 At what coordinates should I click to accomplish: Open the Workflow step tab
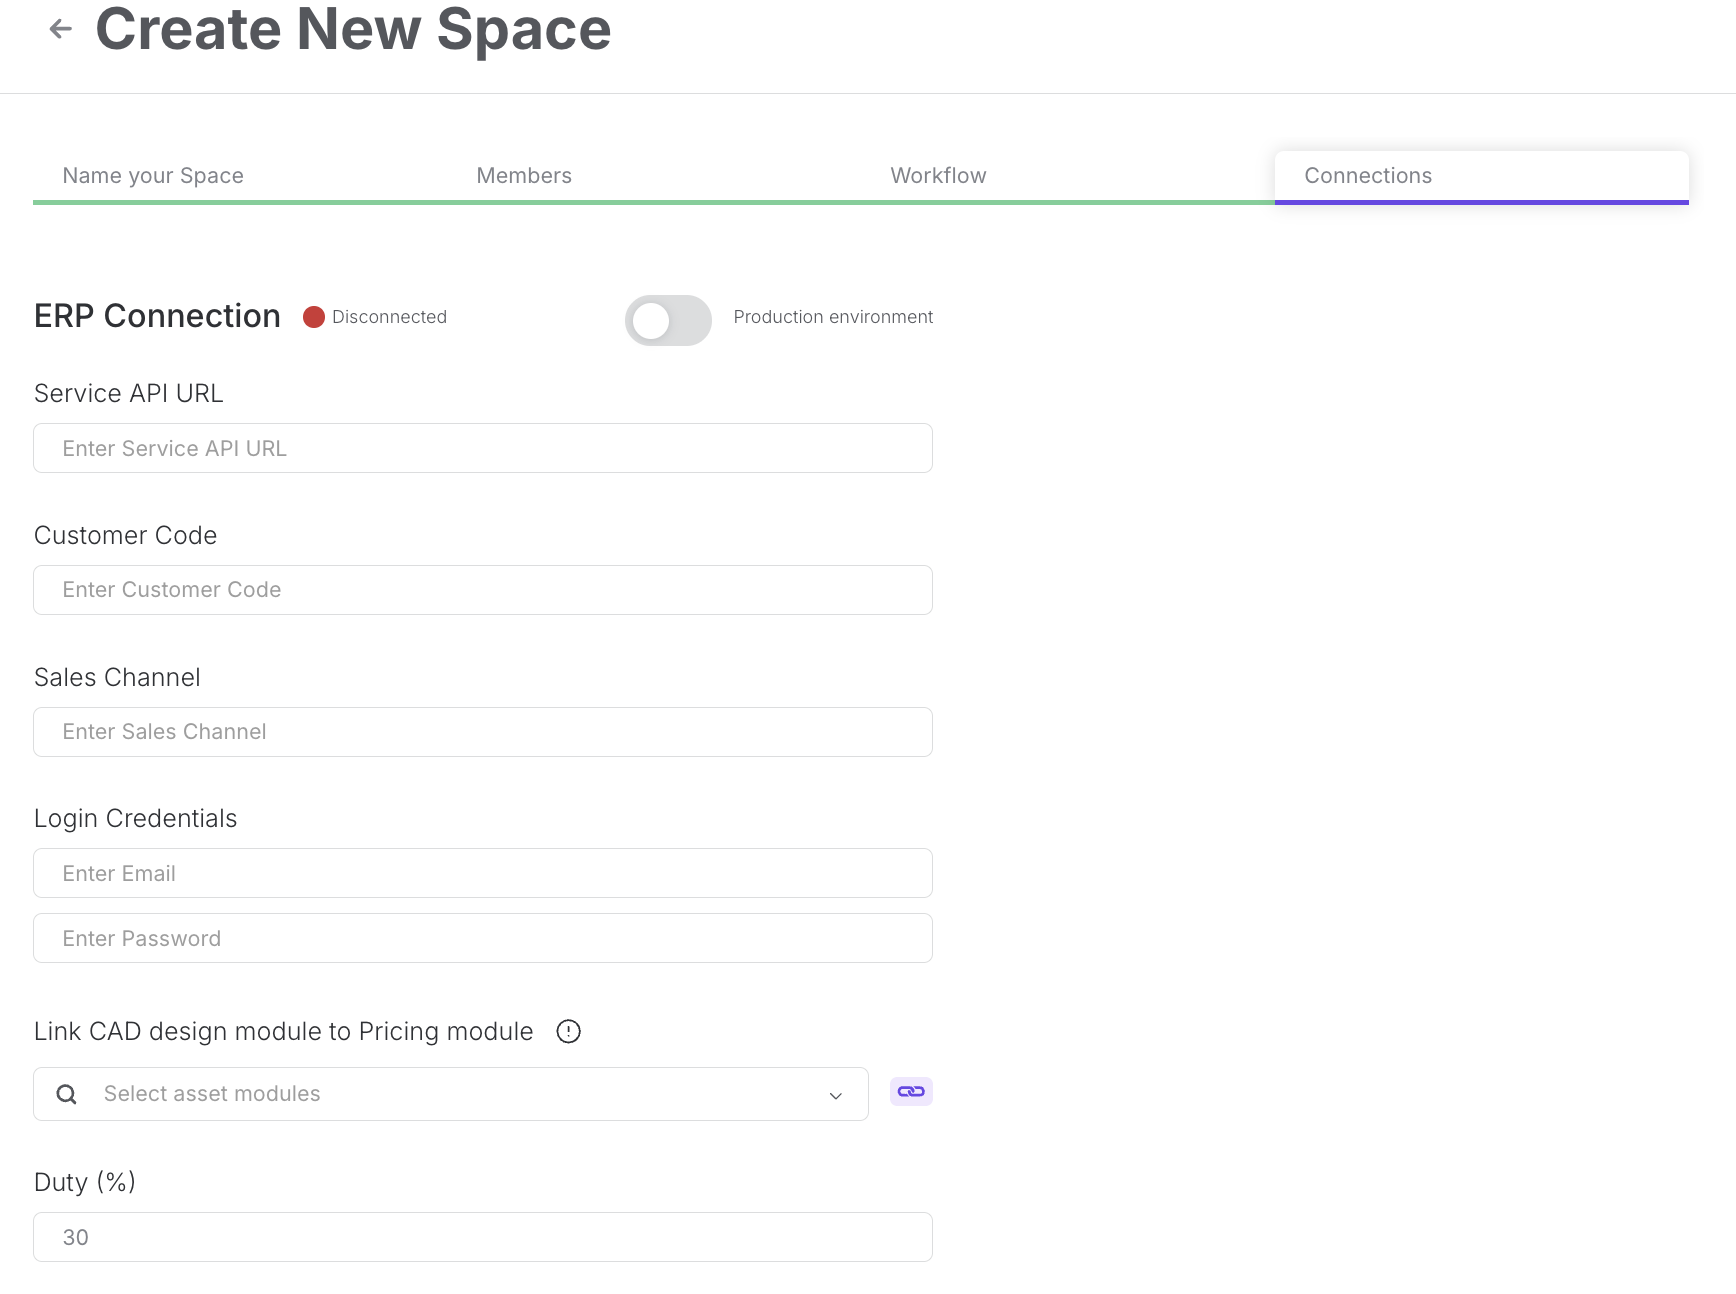pos(938,176)
